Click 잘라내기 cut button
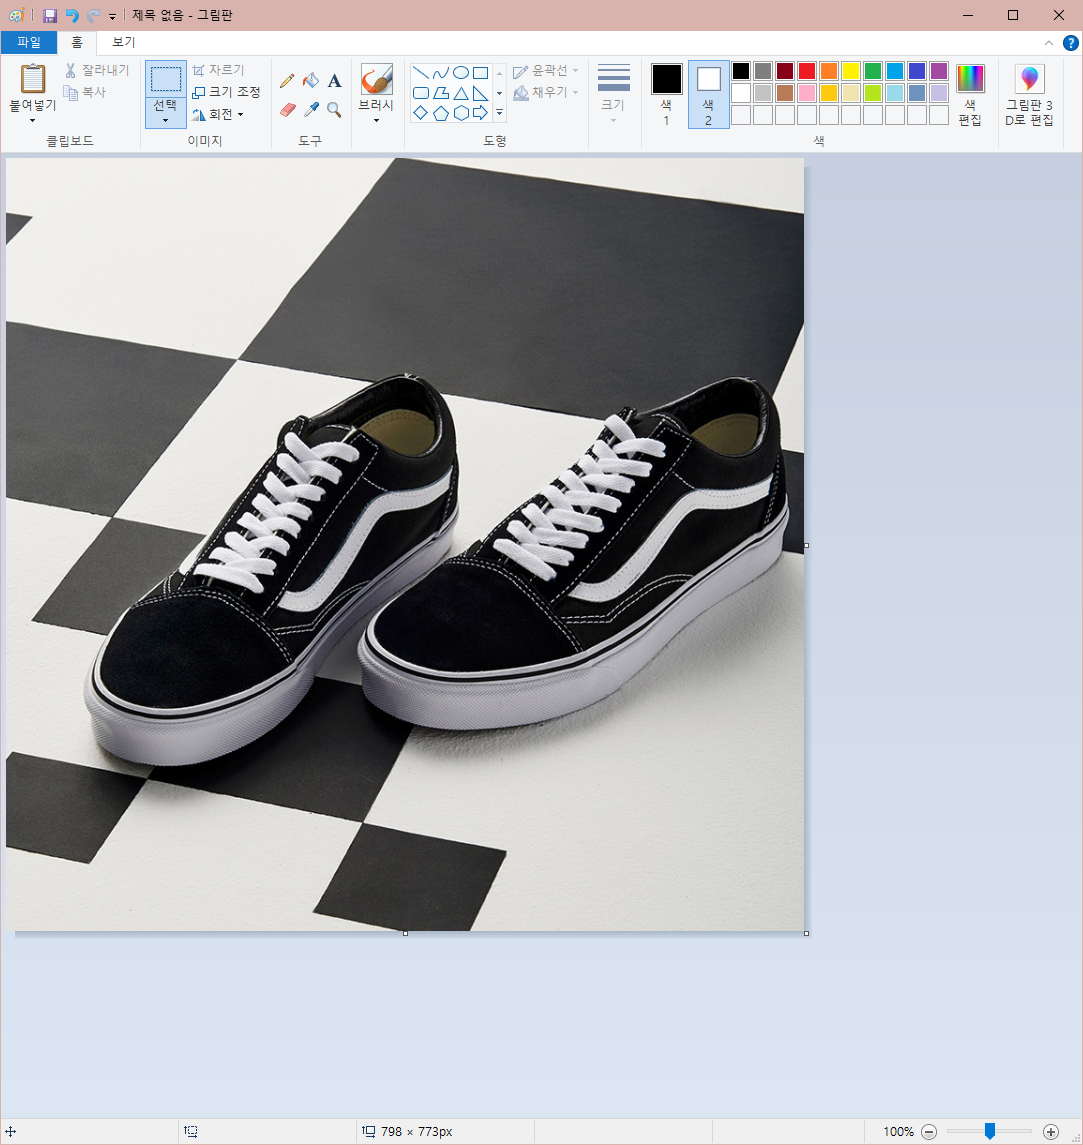 click(97, 70)
